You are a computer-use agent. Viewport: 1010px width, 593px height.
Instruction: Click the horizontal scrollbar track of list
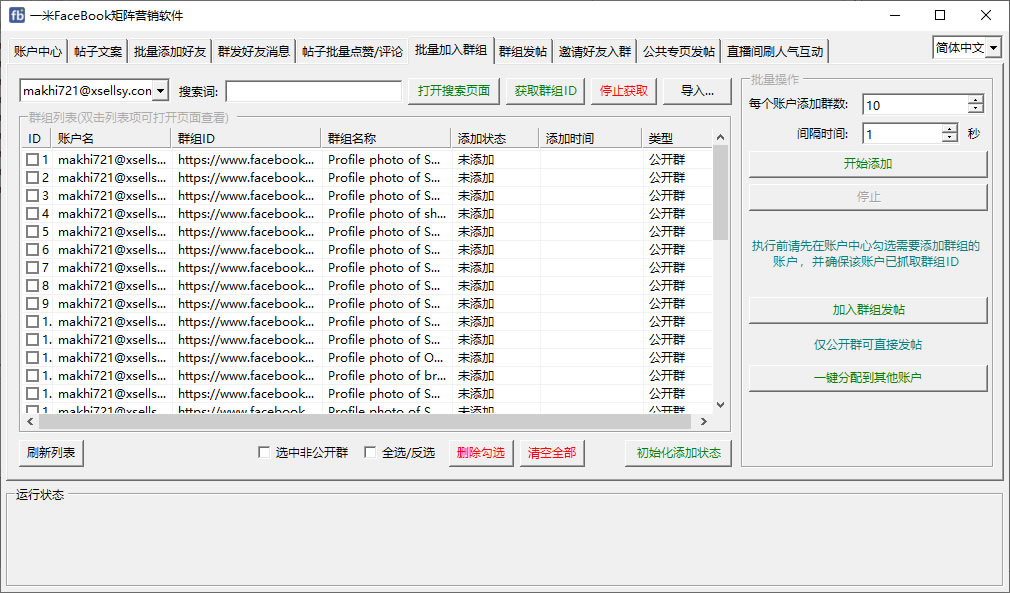pos(365,421)
